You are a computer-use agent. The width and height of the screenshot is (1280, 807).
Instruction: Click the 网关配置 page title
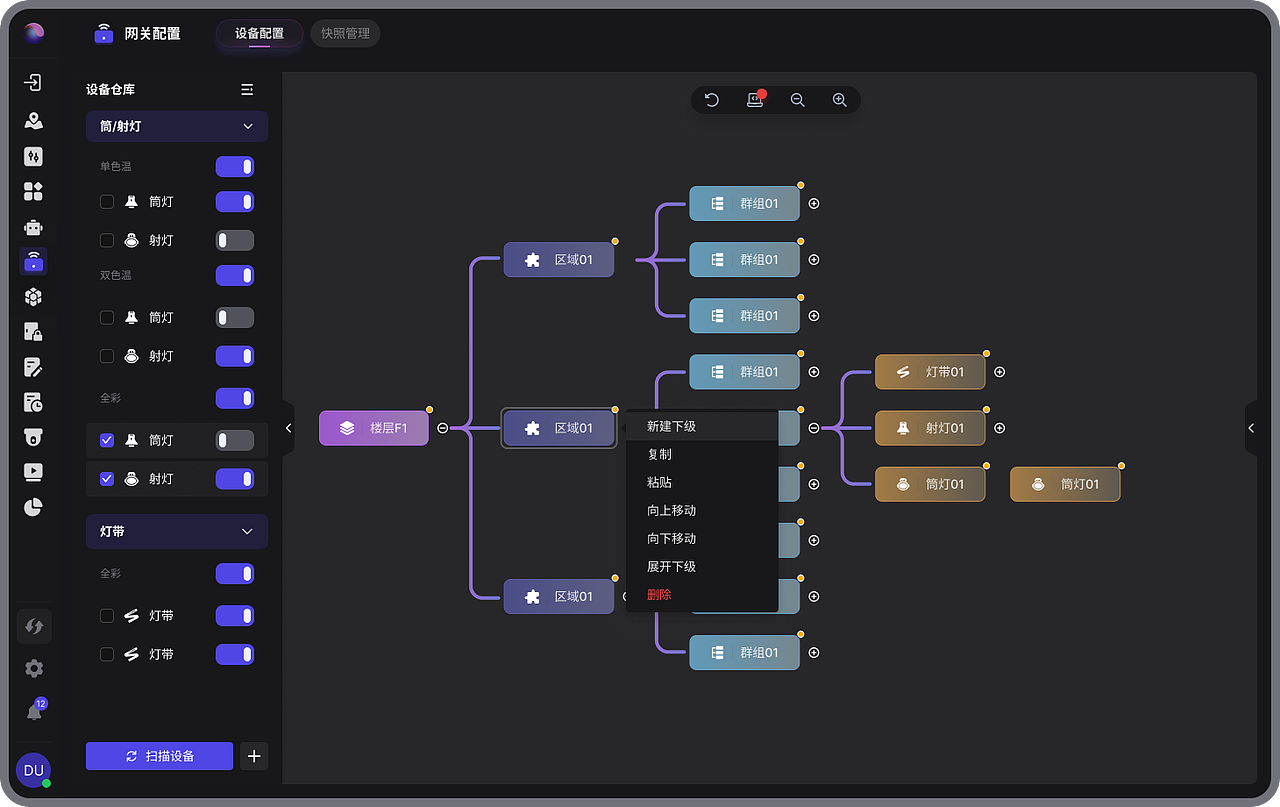pyautogui.click(x=153, y=33)
